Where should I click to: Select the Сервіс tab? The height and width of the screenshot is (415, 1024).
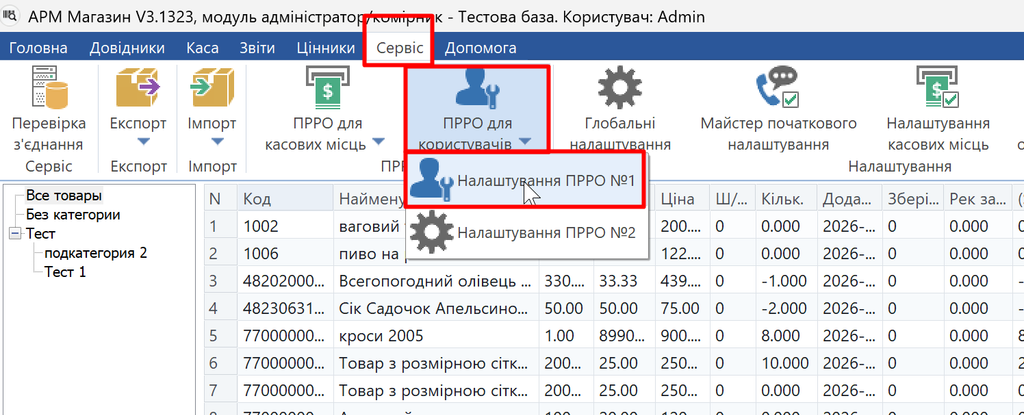[400, 48]
